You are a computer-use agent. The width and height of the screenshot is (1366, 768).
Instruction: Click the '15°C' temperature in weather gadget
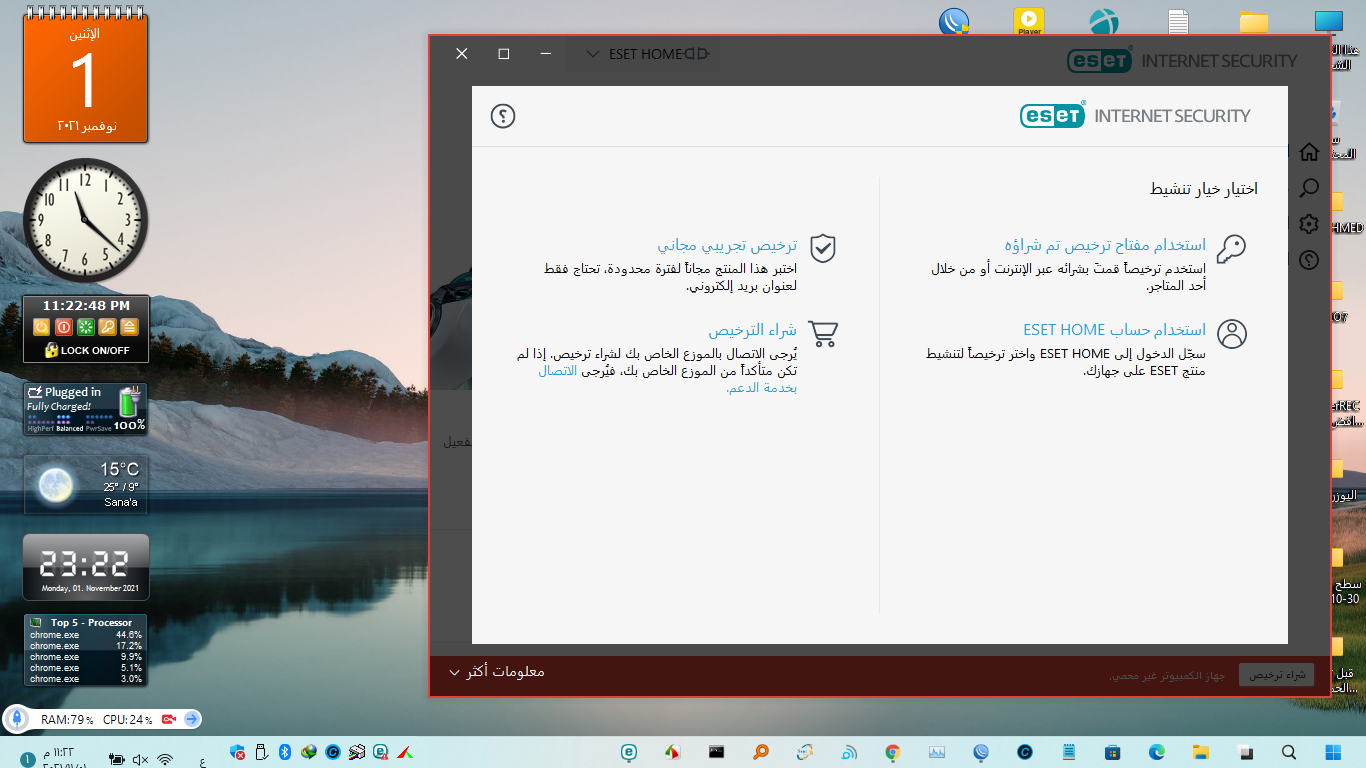pyautogui.click(x=119, y=469)
